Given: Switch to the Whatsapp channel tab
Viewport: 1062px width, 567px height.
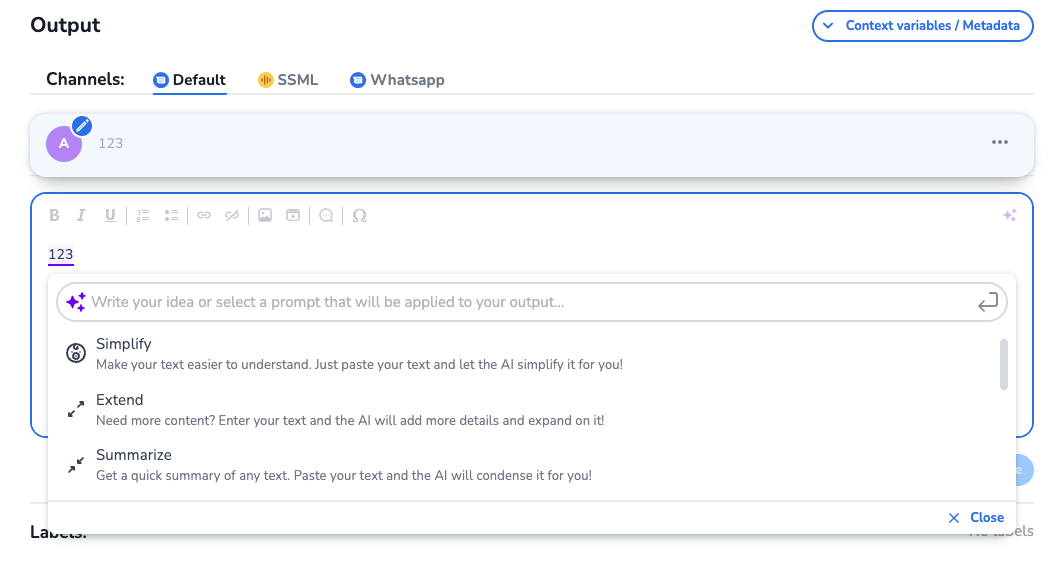Looking at the screenshot, I should [397, 80].
